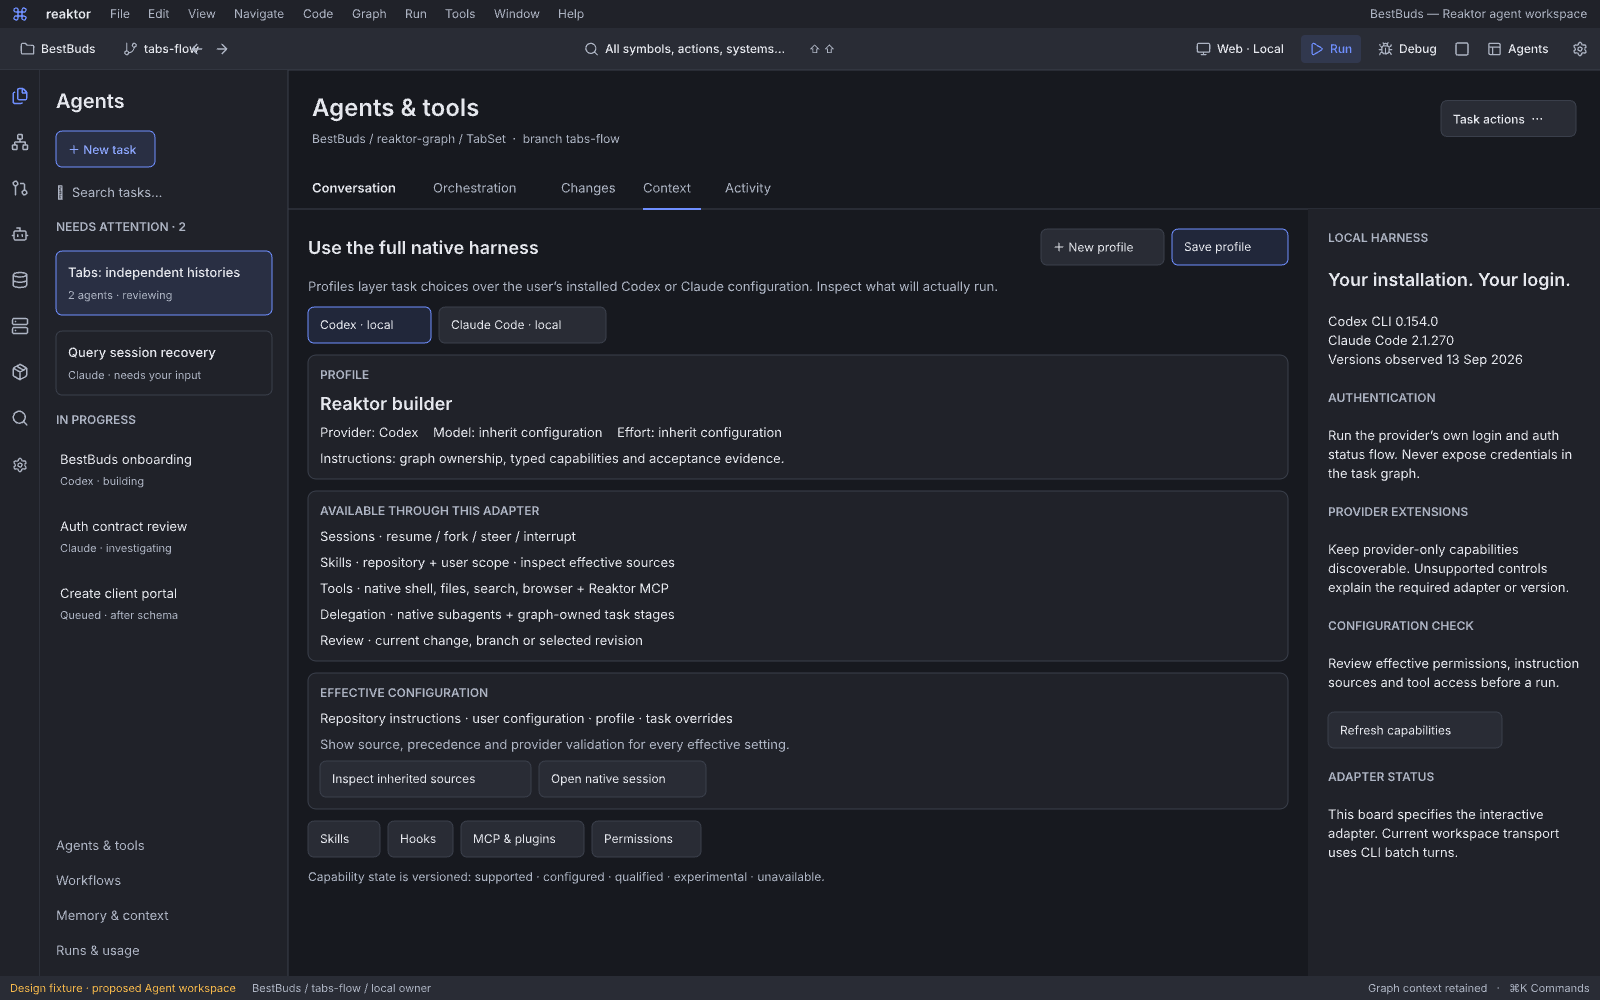Select the Codex · local profile toggle
This screenshot has width=1600, height=1000.
(x=369, y=325)
